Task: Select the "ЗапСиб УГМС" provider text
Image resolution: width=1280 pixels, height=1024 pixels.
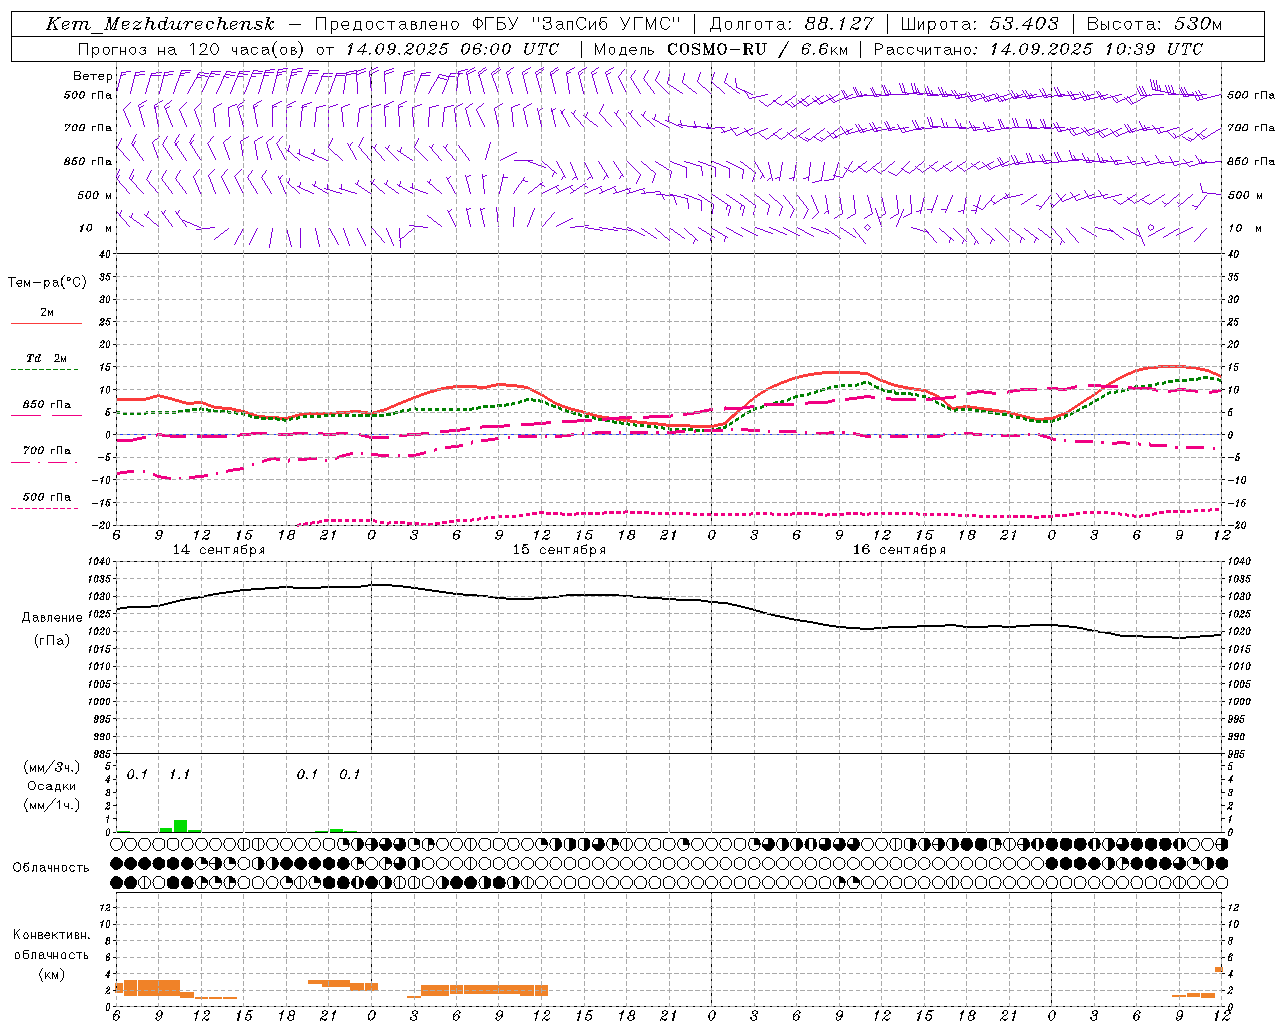Action: point(606,24)
